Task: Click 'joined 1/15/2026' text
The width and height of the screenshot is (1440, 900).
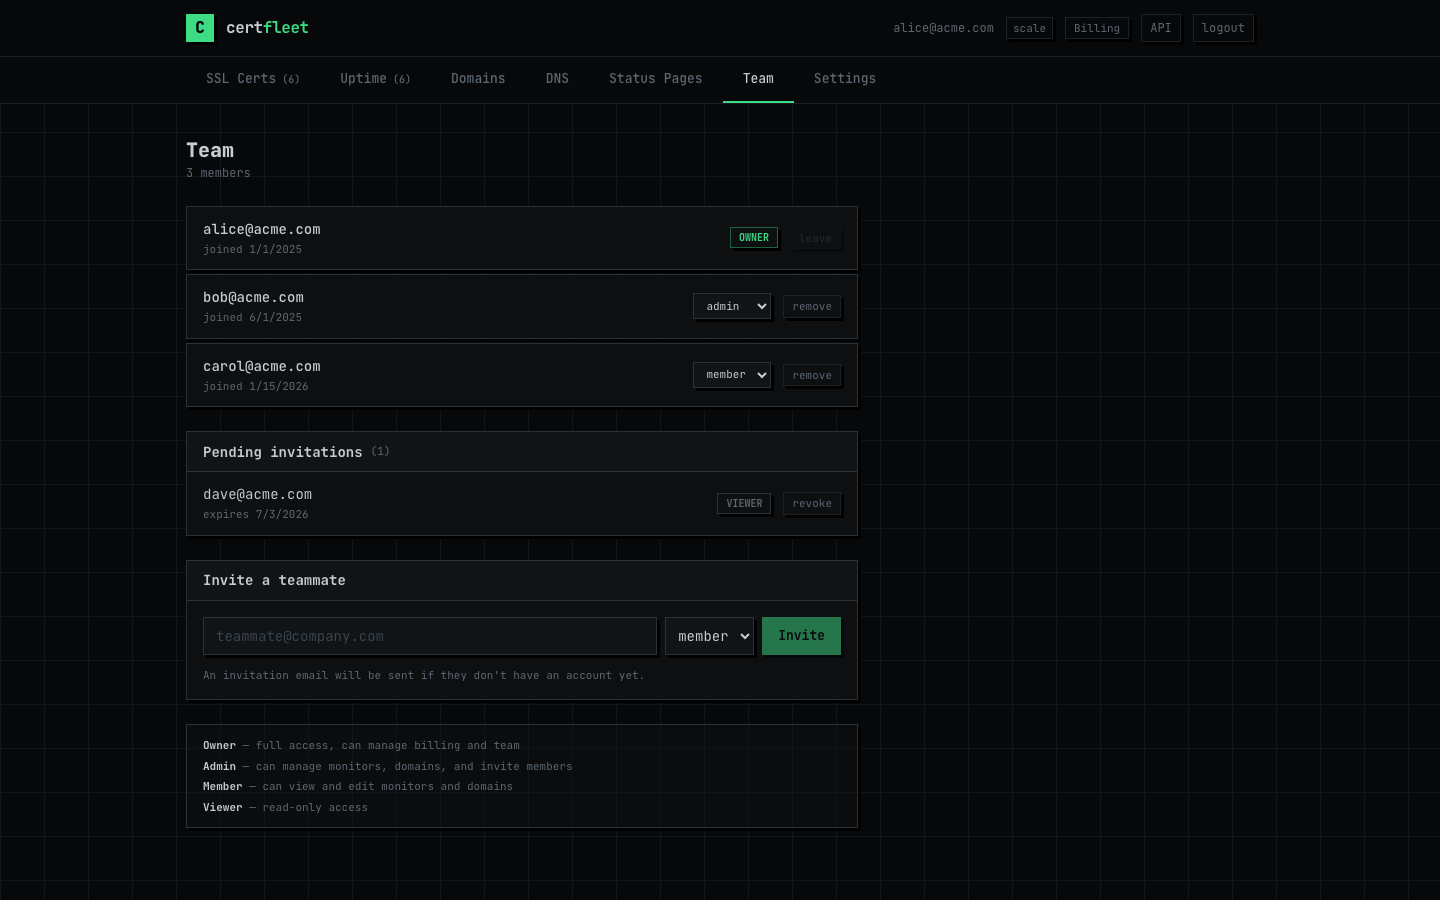Action: [x=256, y=387]
